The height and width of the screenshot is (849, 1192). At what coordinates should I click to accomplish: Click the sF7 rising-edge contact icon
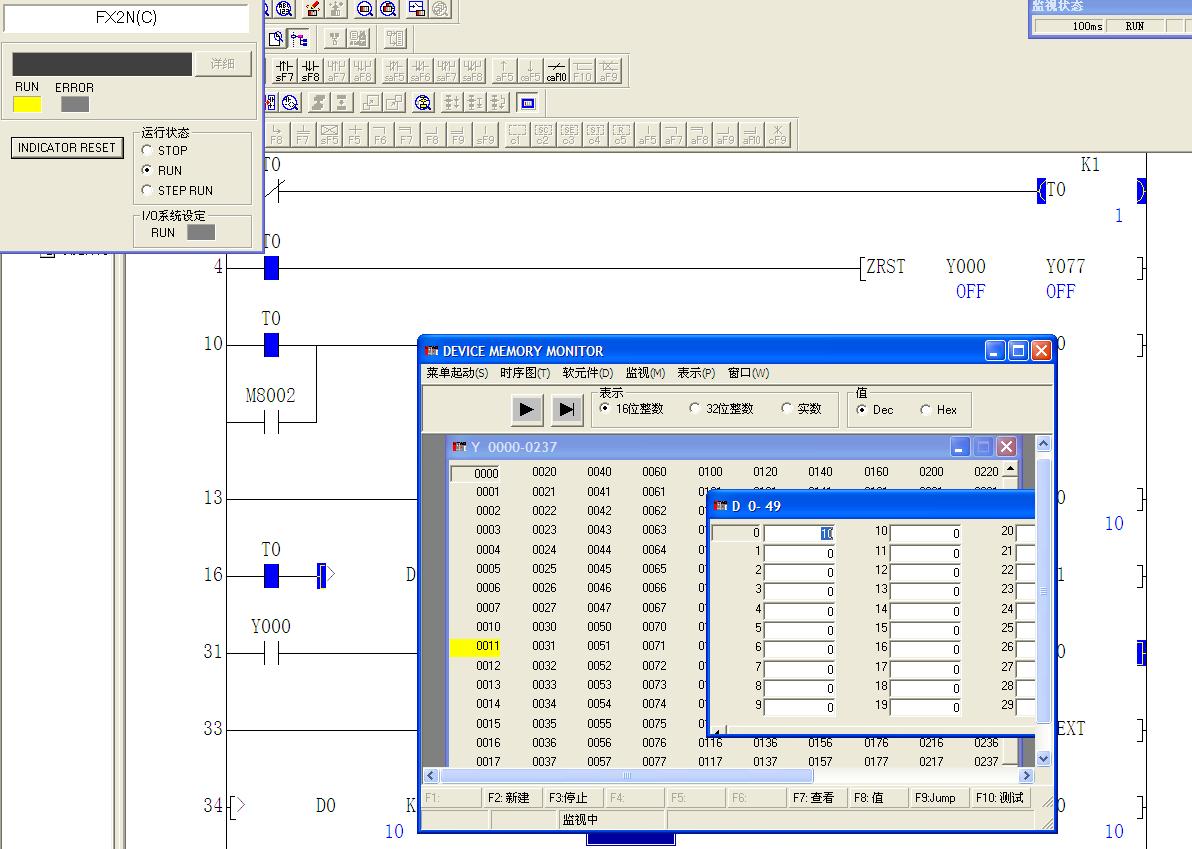click(x=285, y=70)
